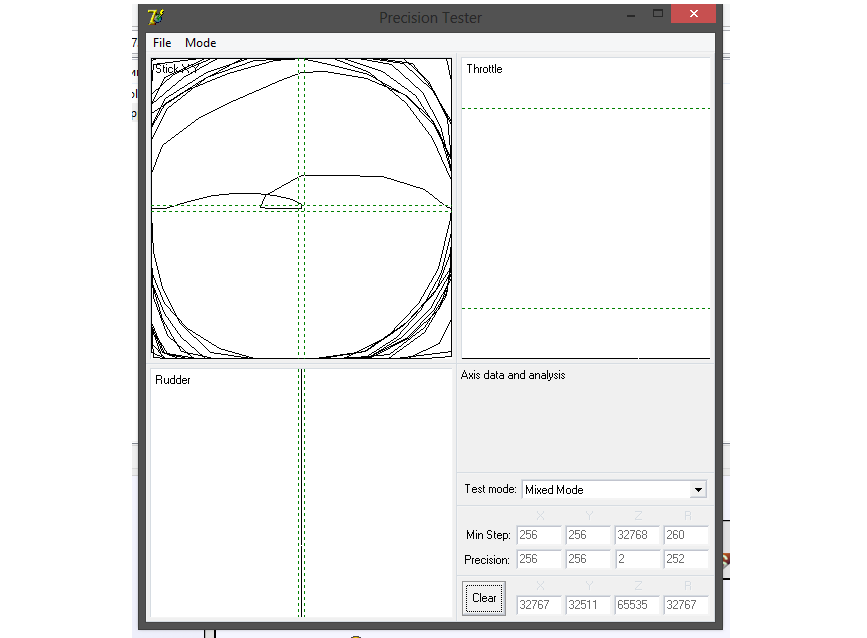The width and height of the screenshot is (867, 638).
Task: Click the Min Step Y field
Action: click(588, 536)
